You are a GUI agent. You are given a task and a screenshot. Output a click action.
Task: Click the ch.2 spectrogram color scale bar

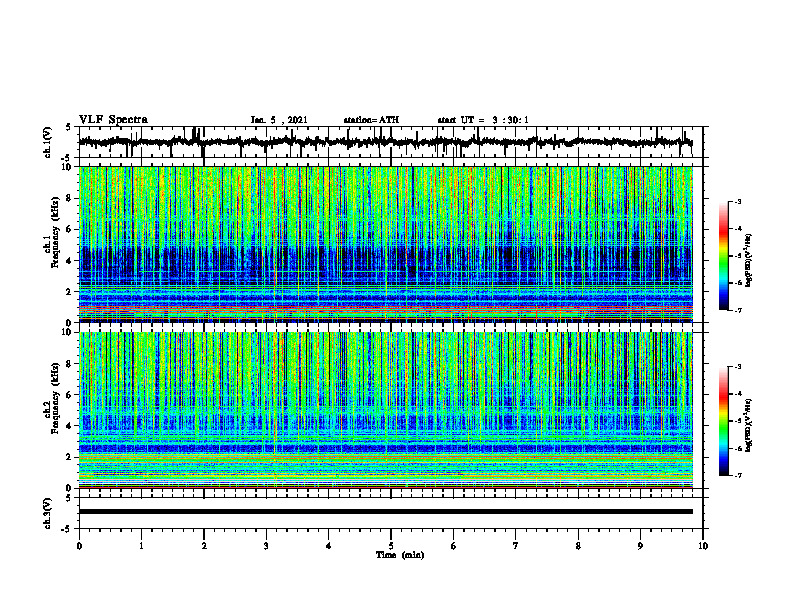(724, 421)
